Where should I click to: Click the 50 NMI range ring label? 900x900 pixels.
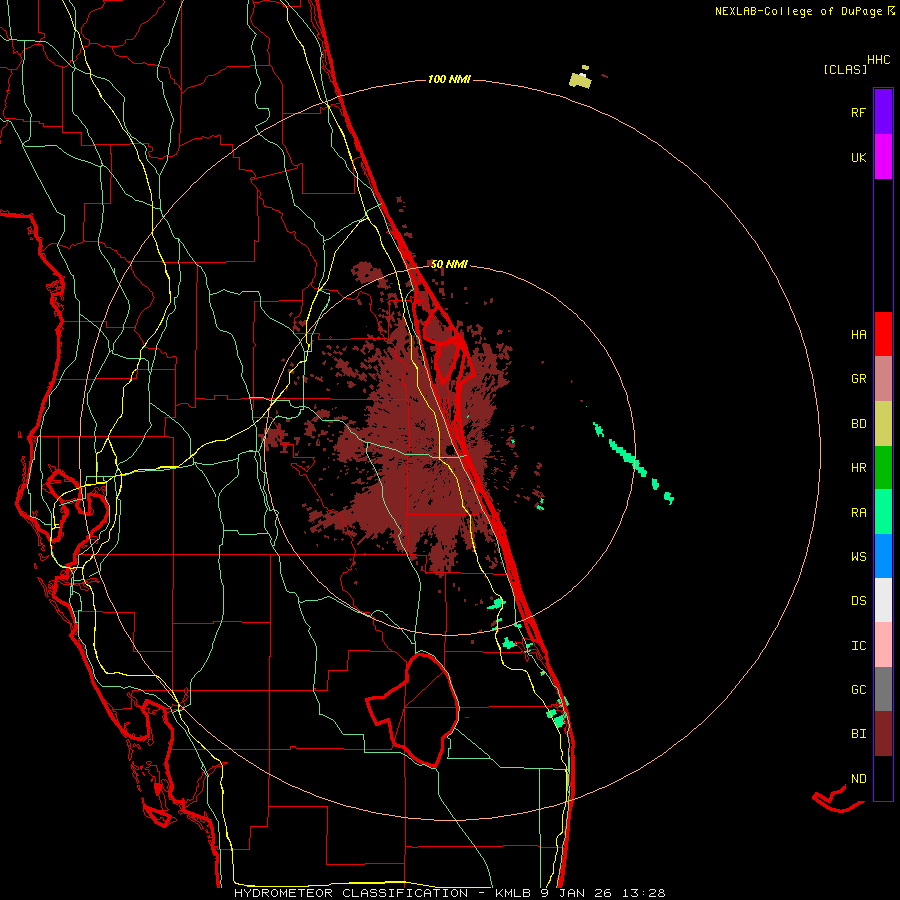pyautogui.click(x=449, y=264)
